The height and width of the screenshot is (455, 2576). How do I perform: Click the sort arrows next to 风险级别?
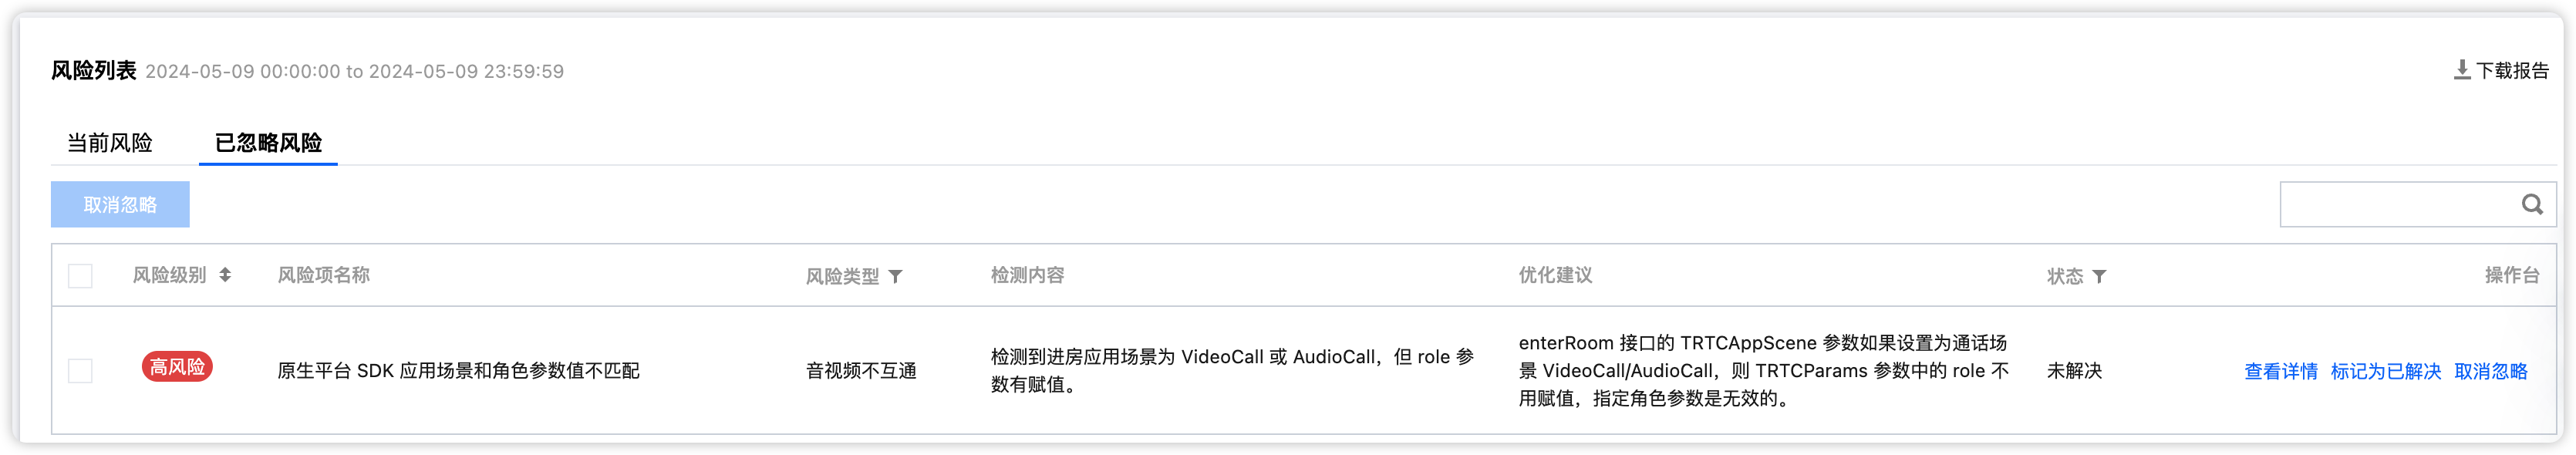(x=225, y=275)
